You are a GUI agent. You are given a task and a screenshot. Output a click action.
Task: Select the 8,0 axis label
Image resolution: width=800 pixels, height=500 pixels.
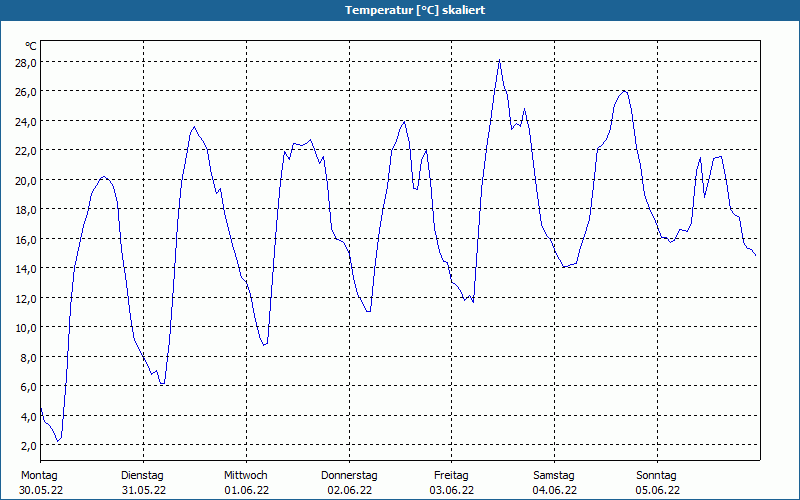29,358
